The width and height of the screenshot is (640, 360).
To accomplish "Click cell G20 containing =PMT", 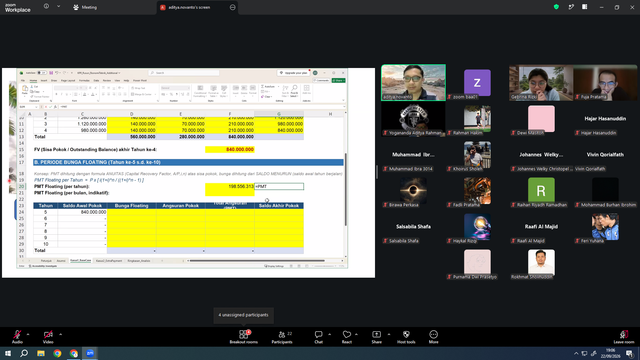I will (279, 187).
